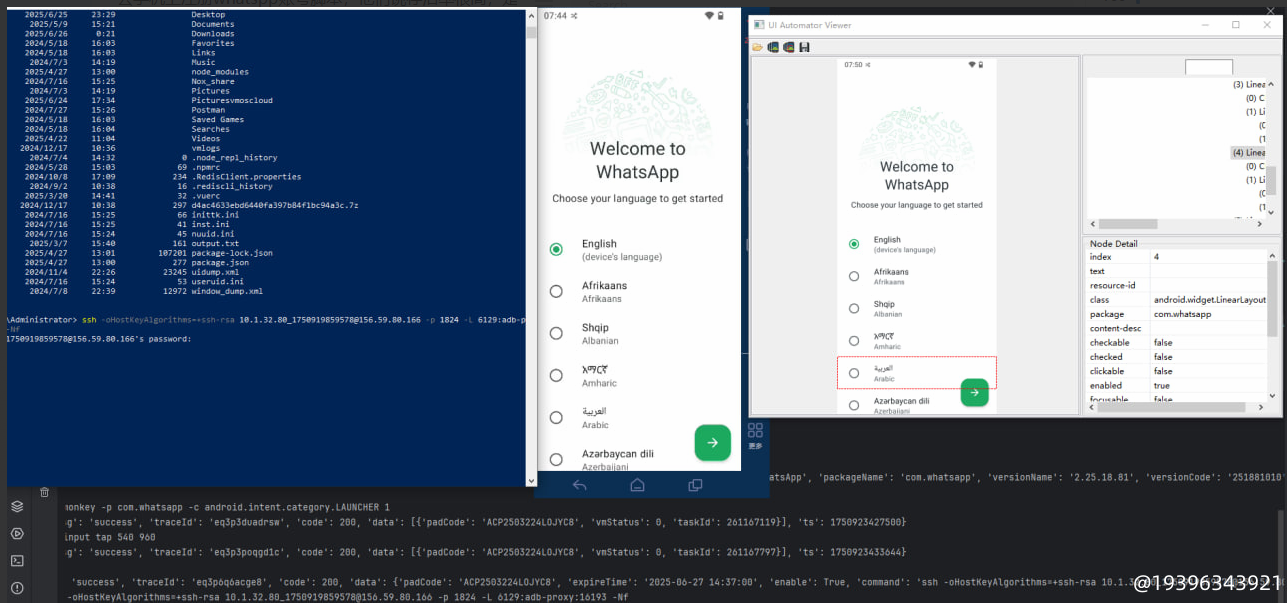Click the Save icon in UI Automator Viewer toolbar
Viewport: 1287px width, 603px height.
[805, 47]
